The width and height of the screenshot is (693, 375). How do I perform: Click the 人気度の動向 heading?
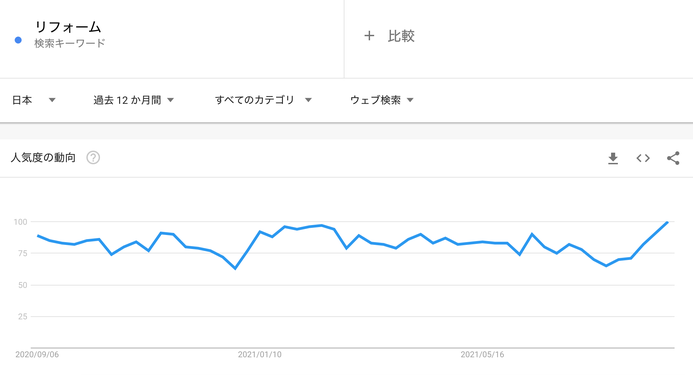[x=43, y=157]
